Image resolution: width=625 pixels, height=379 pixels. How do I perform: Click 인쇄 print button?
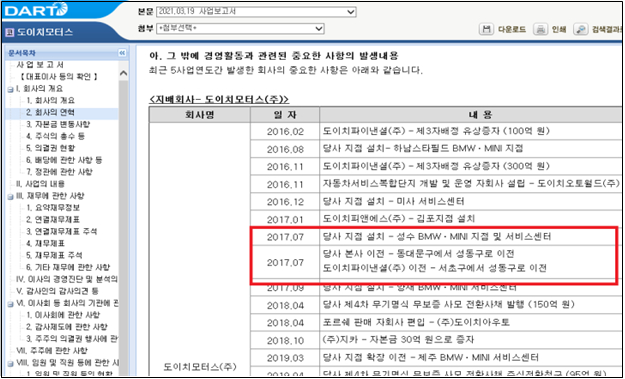(x=558, y=29)
